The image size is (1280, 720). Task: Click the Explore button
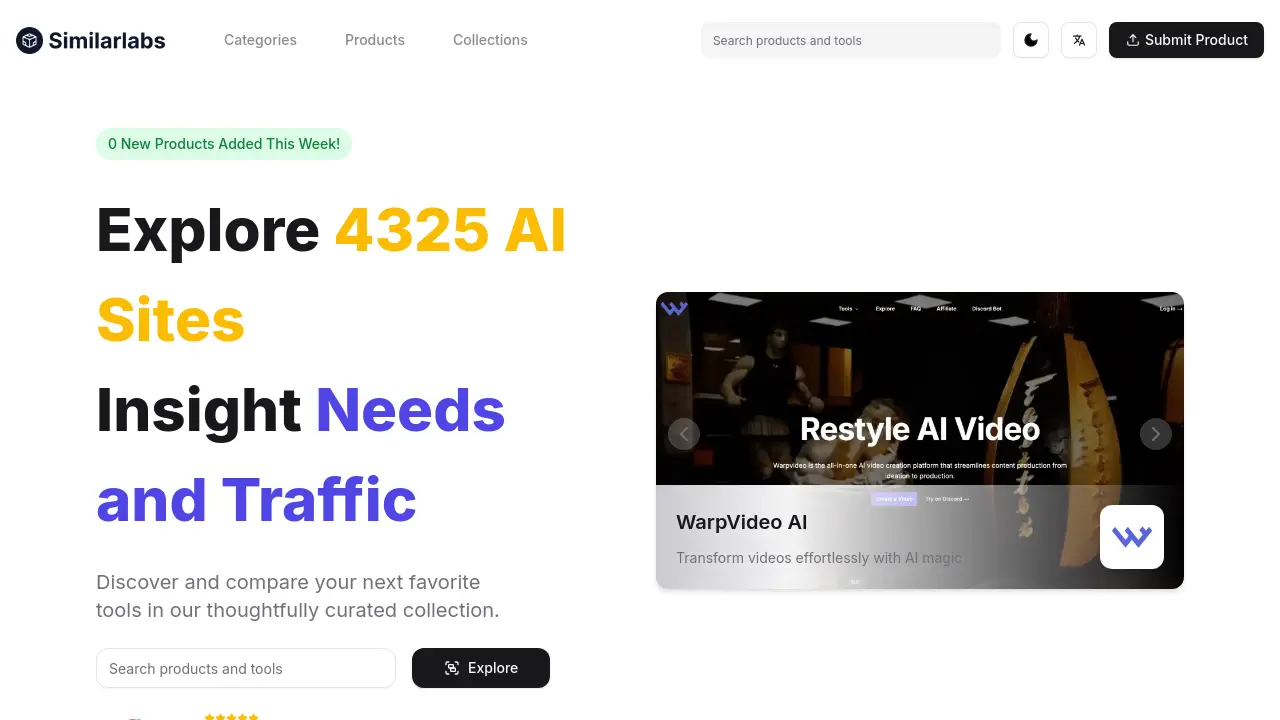point(481,668)
